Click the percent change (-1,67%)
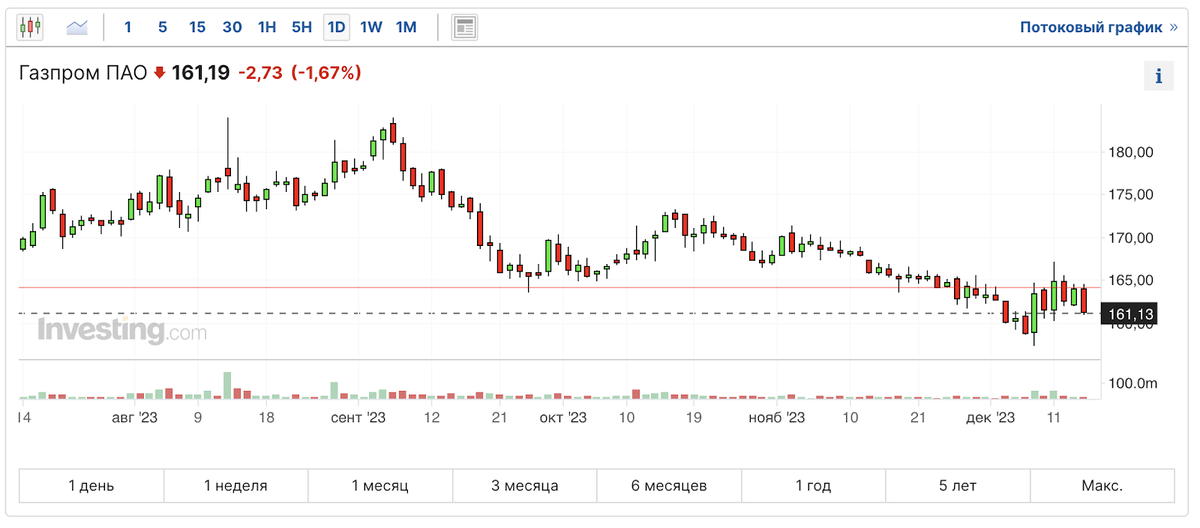The height and width of the screenshot is (528, 1200). (326, 73)
